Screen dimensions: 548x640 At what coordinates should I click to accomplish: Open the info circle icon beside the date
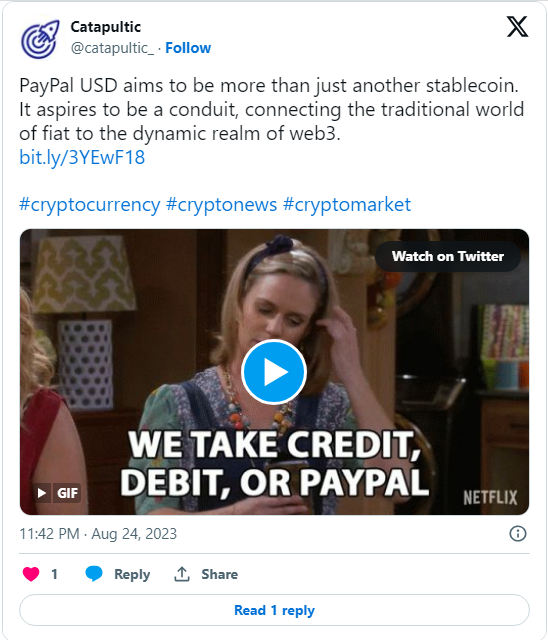(x=518, y=533)
